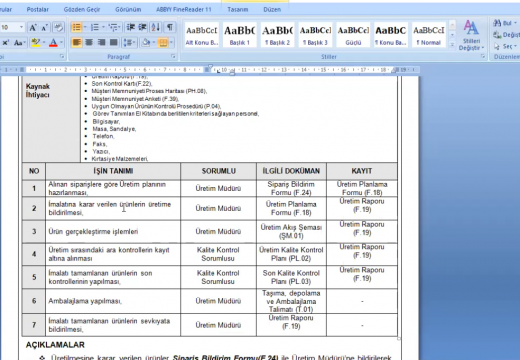
Task: Open the borders dropdown arrow
Action: (x=171, y=43)
